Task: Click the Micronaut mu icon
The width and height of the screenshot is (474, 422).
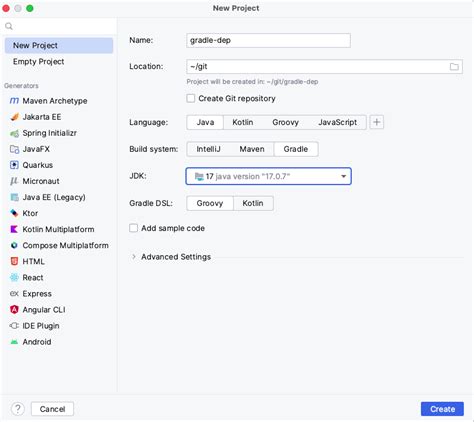Action: (14, 181)
